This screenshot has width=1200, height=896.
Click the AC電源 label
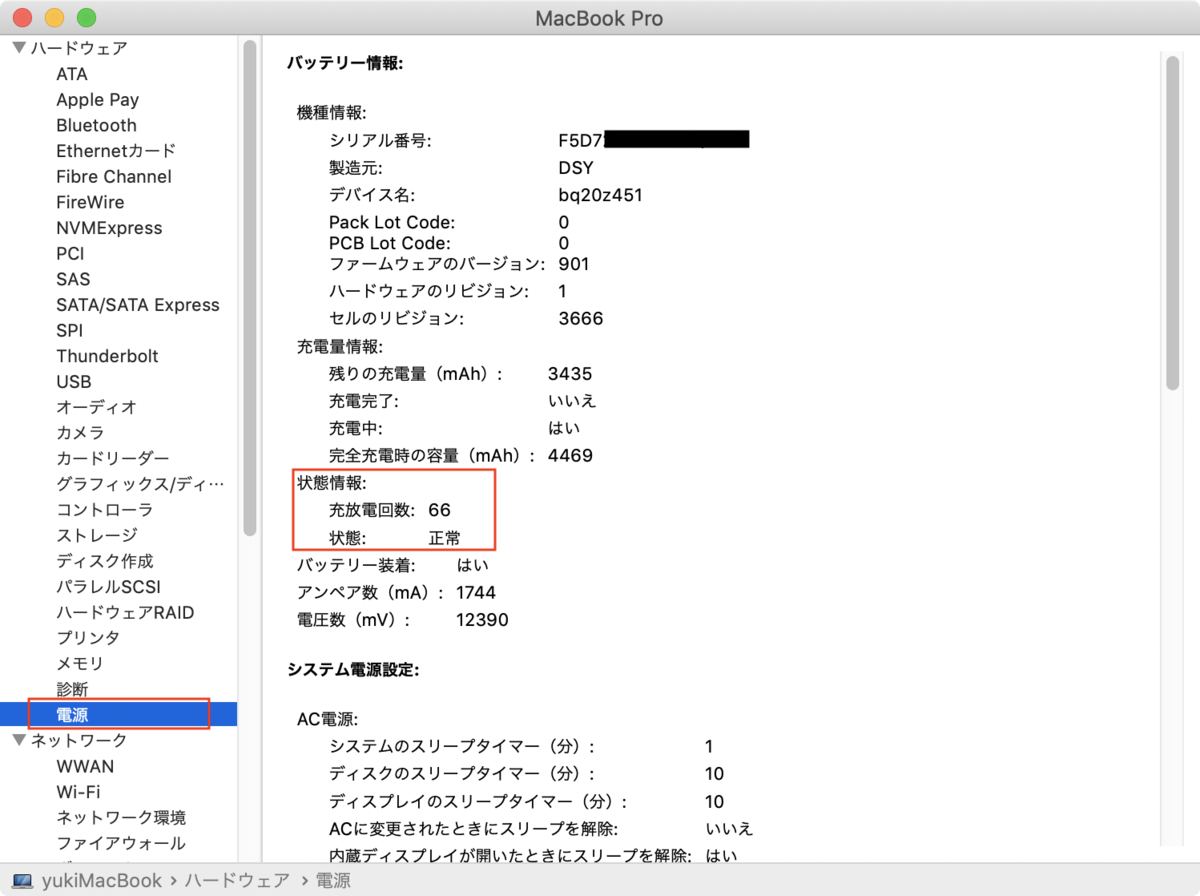[x=327, y=719]
